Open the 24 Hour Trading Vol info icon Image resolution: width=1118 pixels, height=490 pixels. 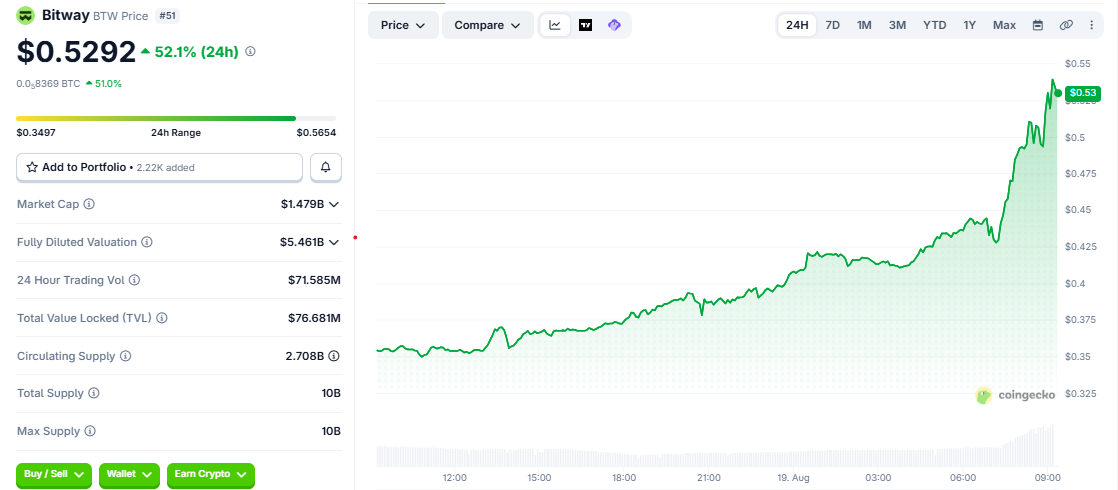tap(134, 280)
